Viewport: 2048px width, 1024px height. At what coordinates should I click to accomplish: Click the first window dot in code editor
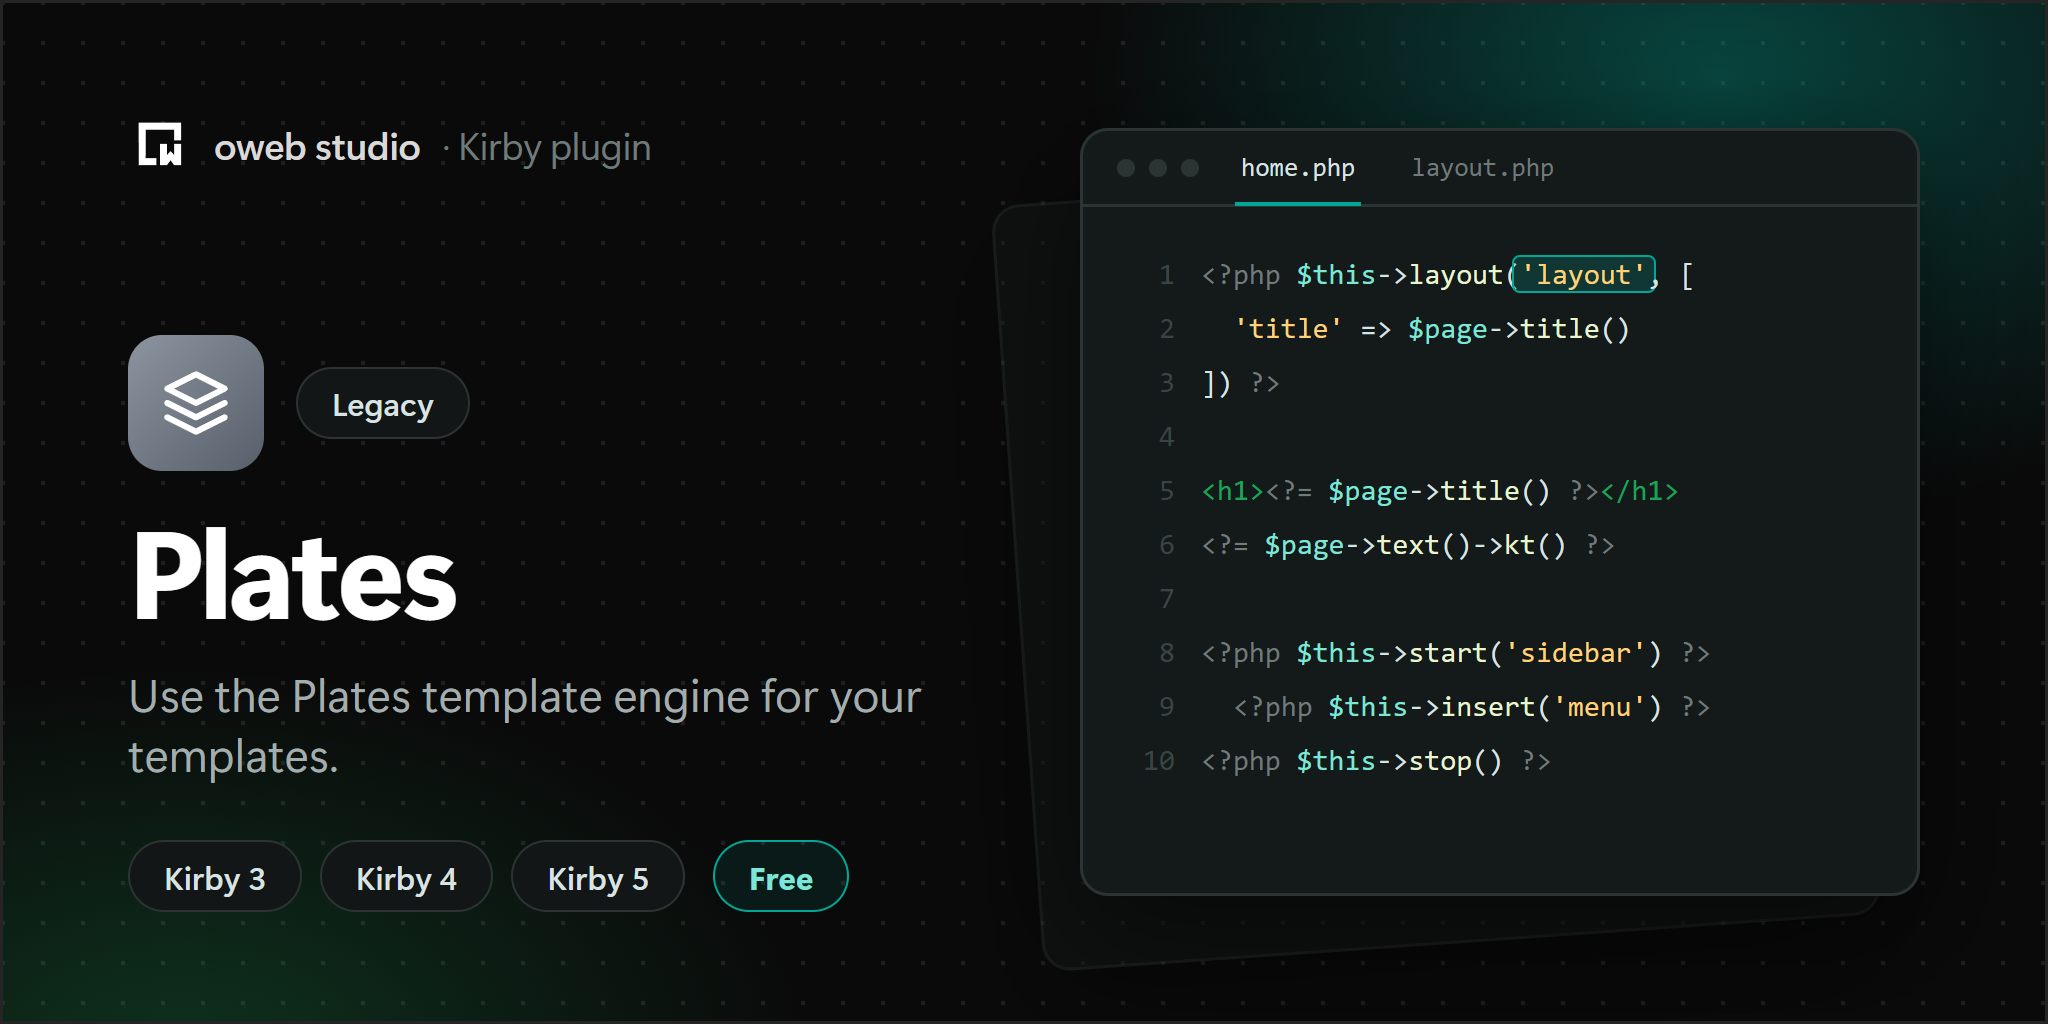pos(1126,168)
